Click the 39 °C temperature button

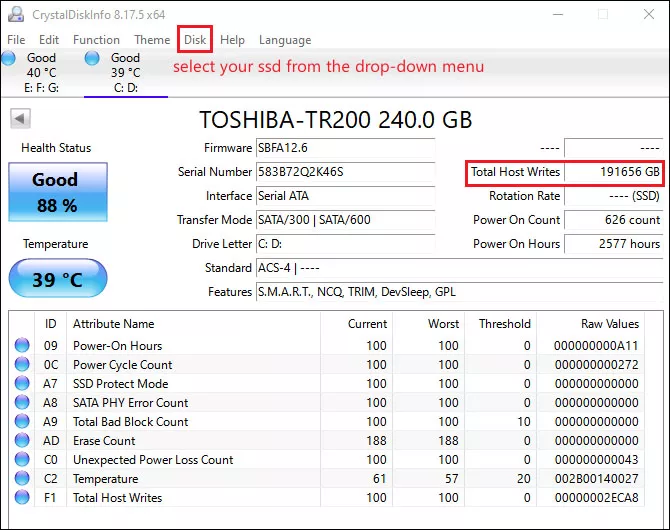pos(58,278)
